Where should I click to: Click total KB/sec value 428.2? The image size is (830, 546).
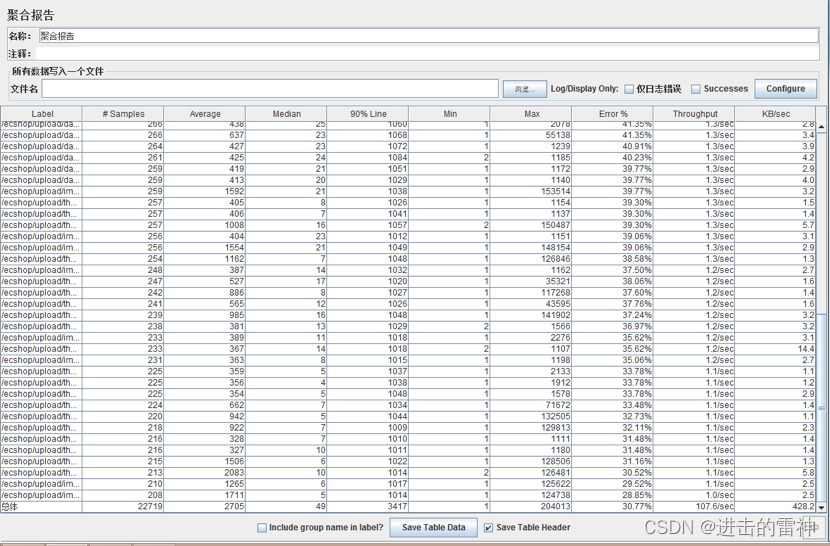click(803, 507)
